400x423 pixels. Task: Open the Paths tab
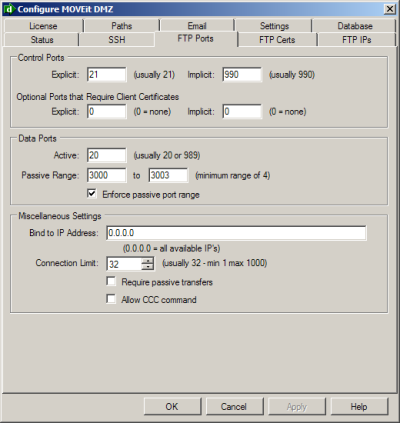(x=122, y=26)
